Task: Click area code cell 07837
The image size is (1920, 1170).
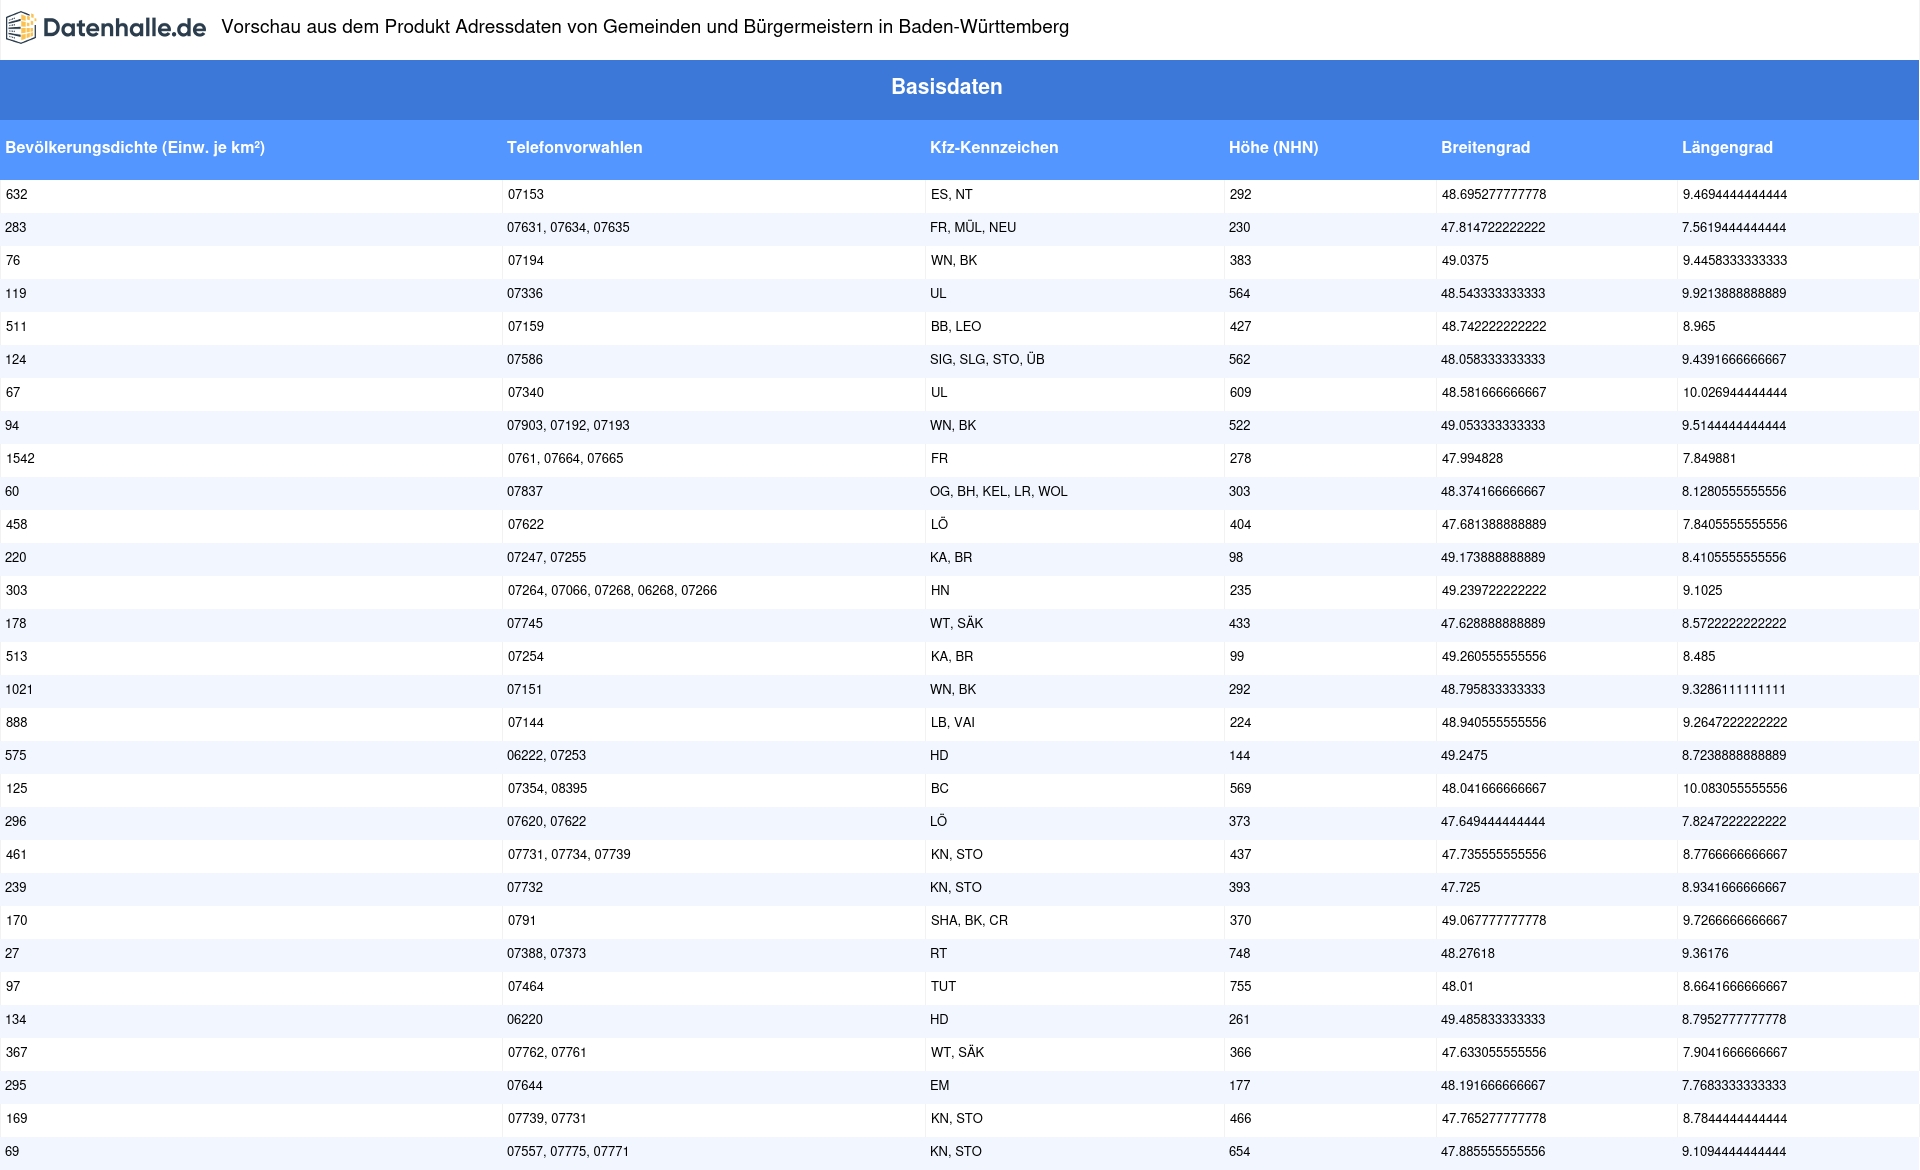Action: (x=525, y=492)
